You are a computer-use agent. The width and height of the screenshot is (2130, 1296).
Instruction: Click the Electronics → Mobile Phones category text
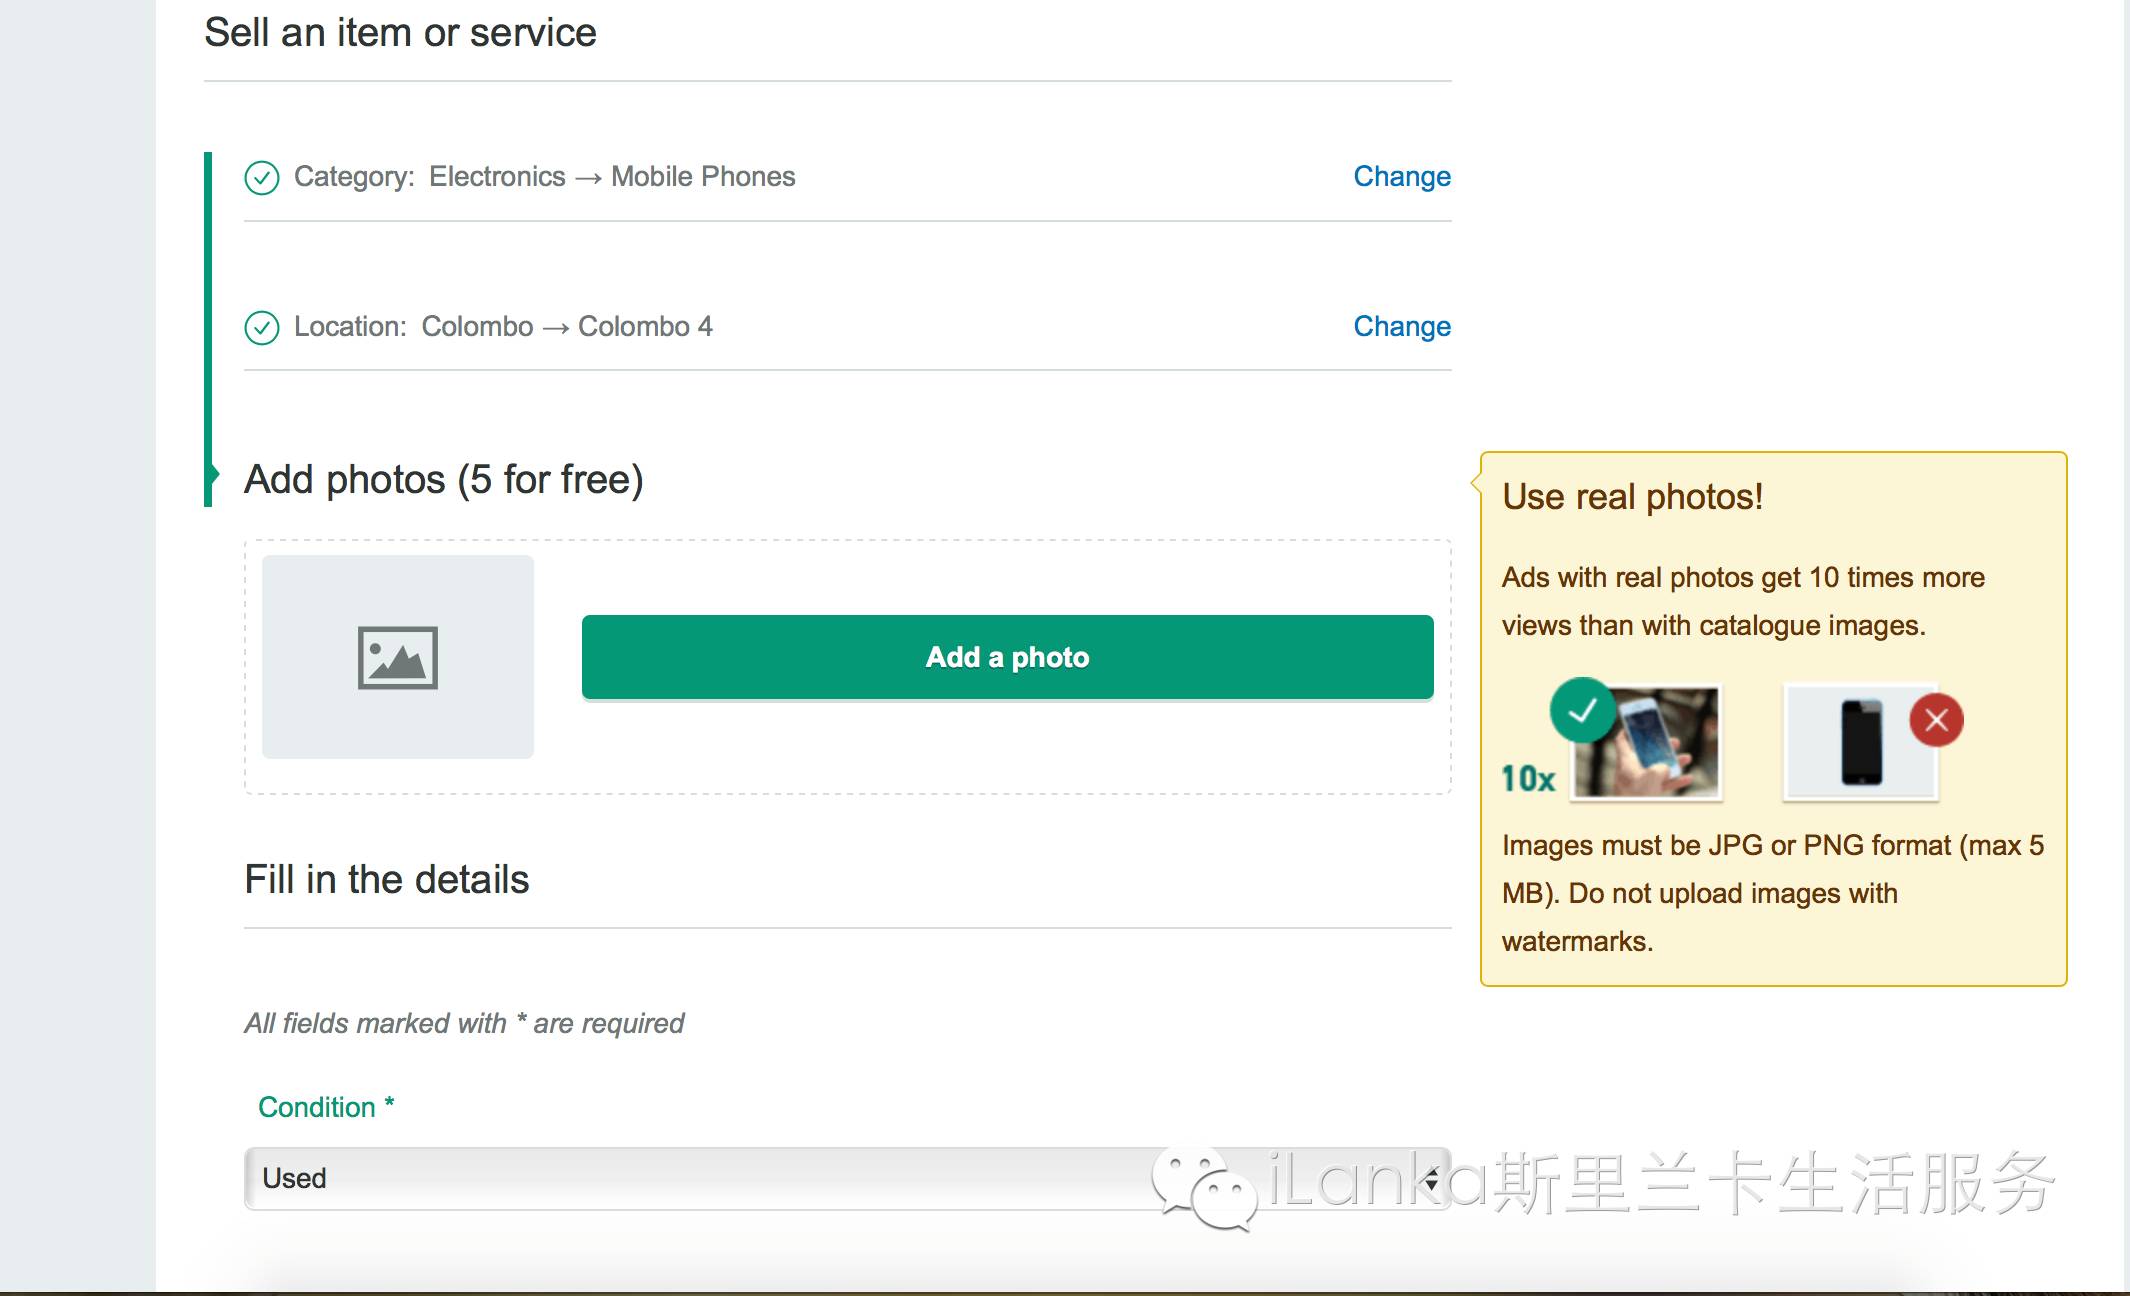(x=612, y=177)
